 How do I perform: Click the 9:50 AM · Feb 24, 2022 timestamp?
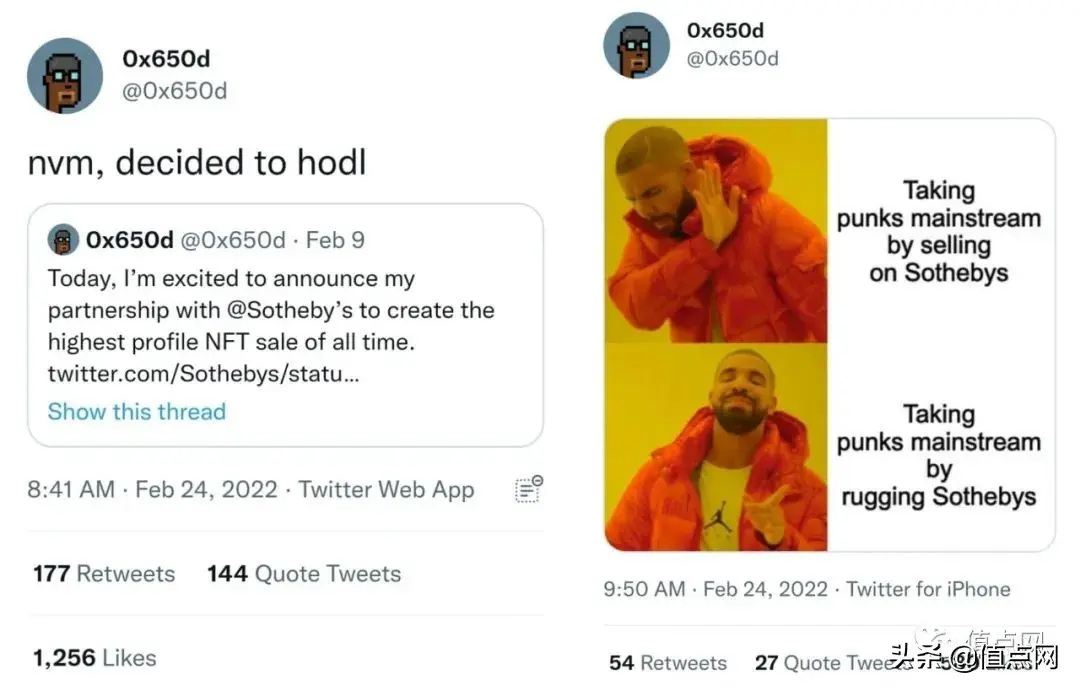715,589
